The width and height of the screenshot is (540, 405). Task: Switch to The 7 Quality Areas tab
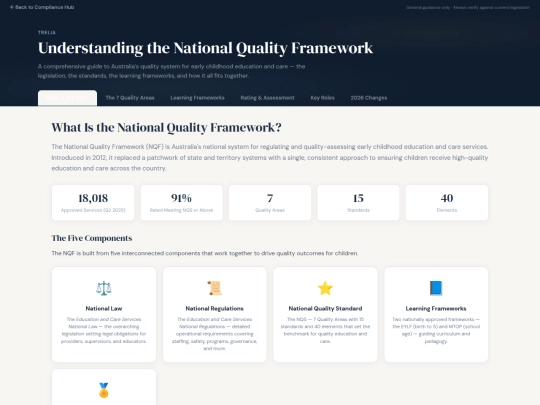pyautogui.click(x=130, y=98)
